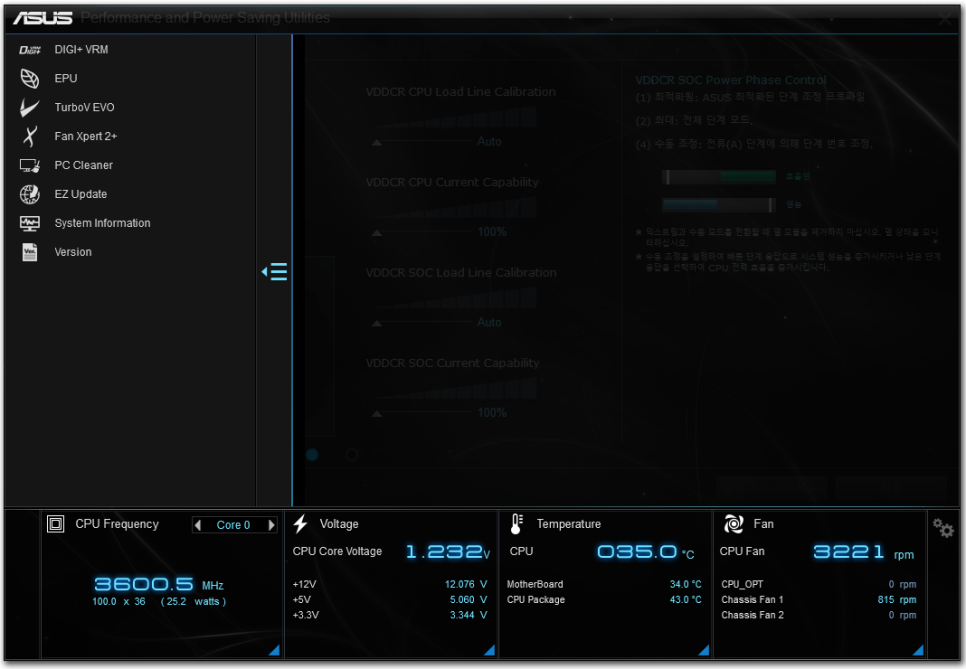This screenshot has width=966, height=669.
Task: Select first page indicator dot
Action: tap(312, 455)
